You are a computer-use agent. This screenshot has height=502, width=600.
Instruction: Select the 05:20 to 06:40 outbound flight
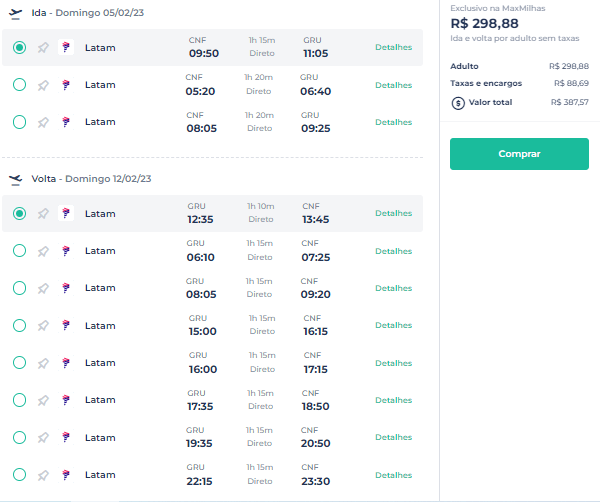(x=20, y=85)
